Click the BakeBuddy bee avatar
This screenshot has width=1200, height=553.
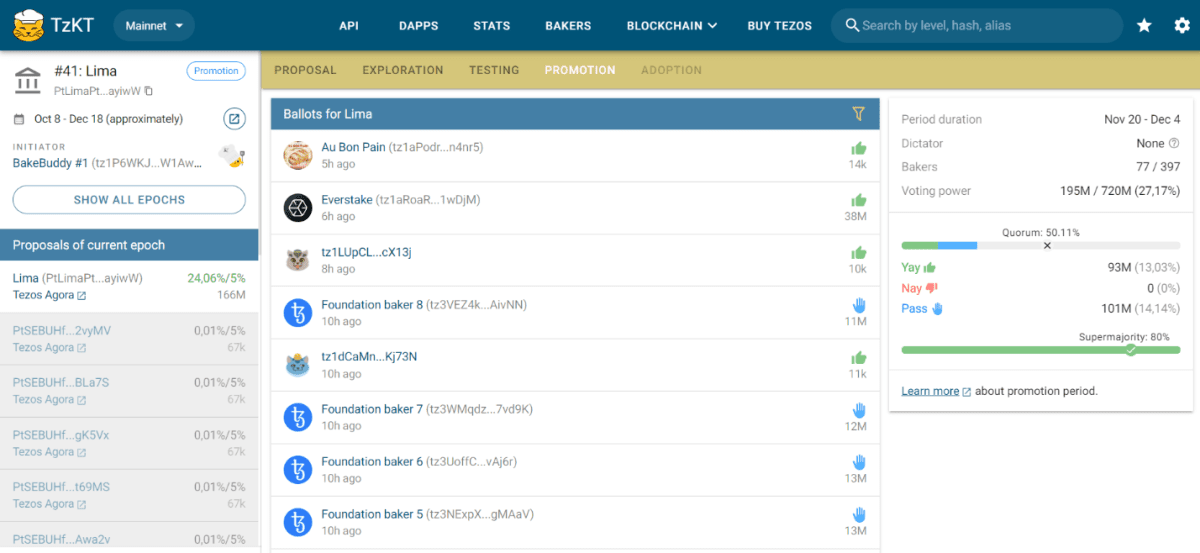(x=232, y=156)
